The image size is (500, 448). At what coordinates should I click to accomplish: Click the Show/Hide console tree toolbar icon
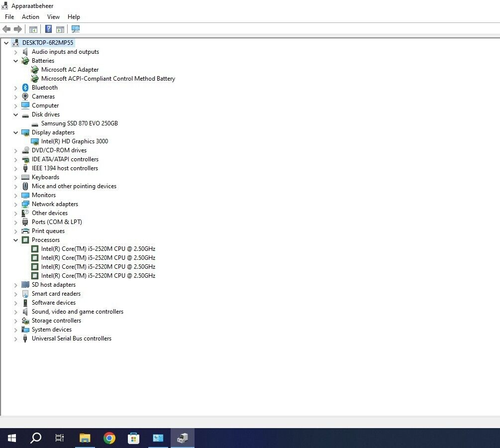pos(33,29)
